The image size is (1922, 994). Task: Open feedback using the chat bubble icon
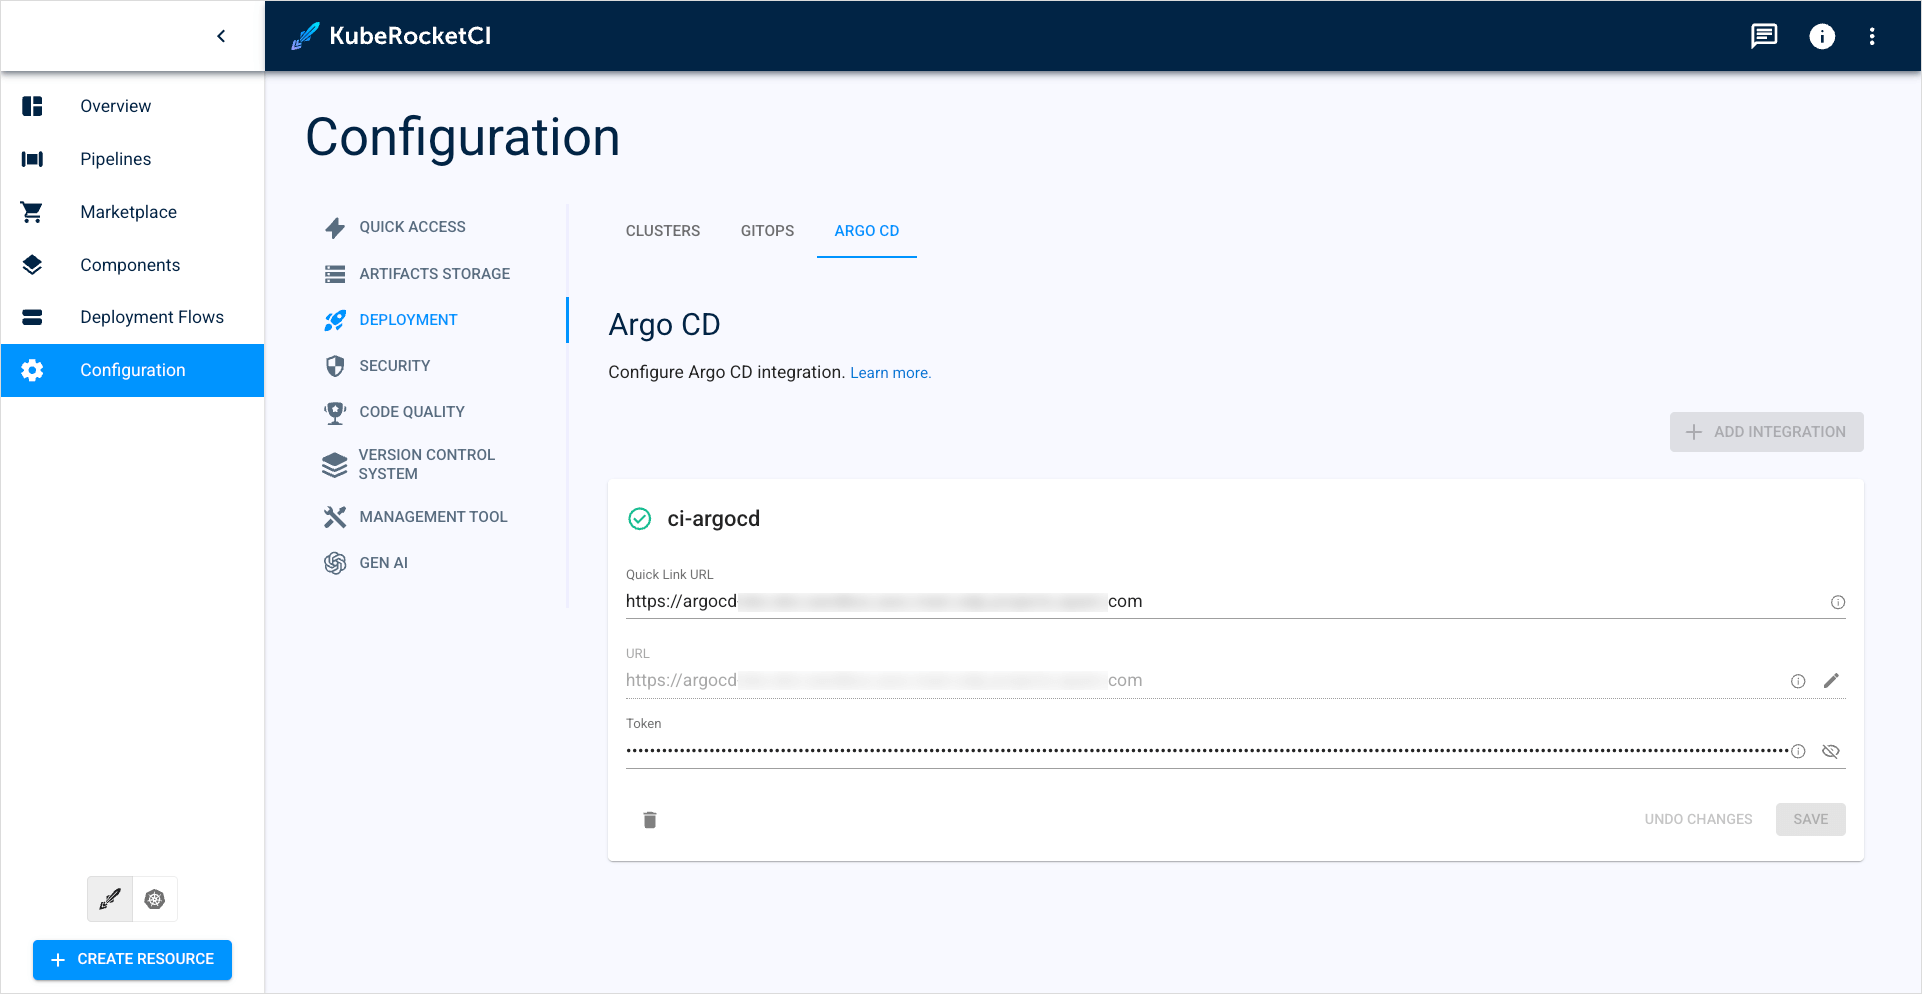1763,36
